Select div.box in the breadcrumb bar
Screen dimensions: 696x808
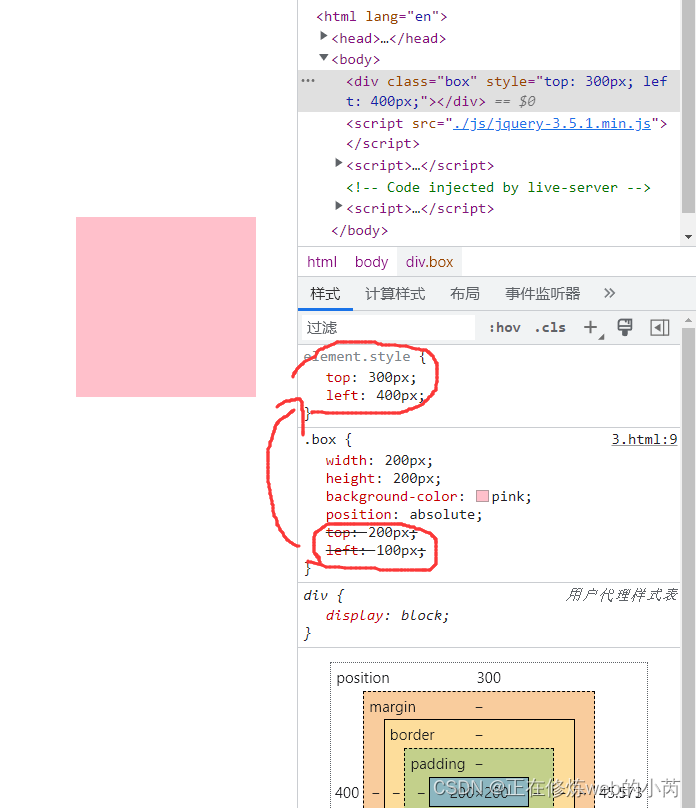[x=429, y=262]
